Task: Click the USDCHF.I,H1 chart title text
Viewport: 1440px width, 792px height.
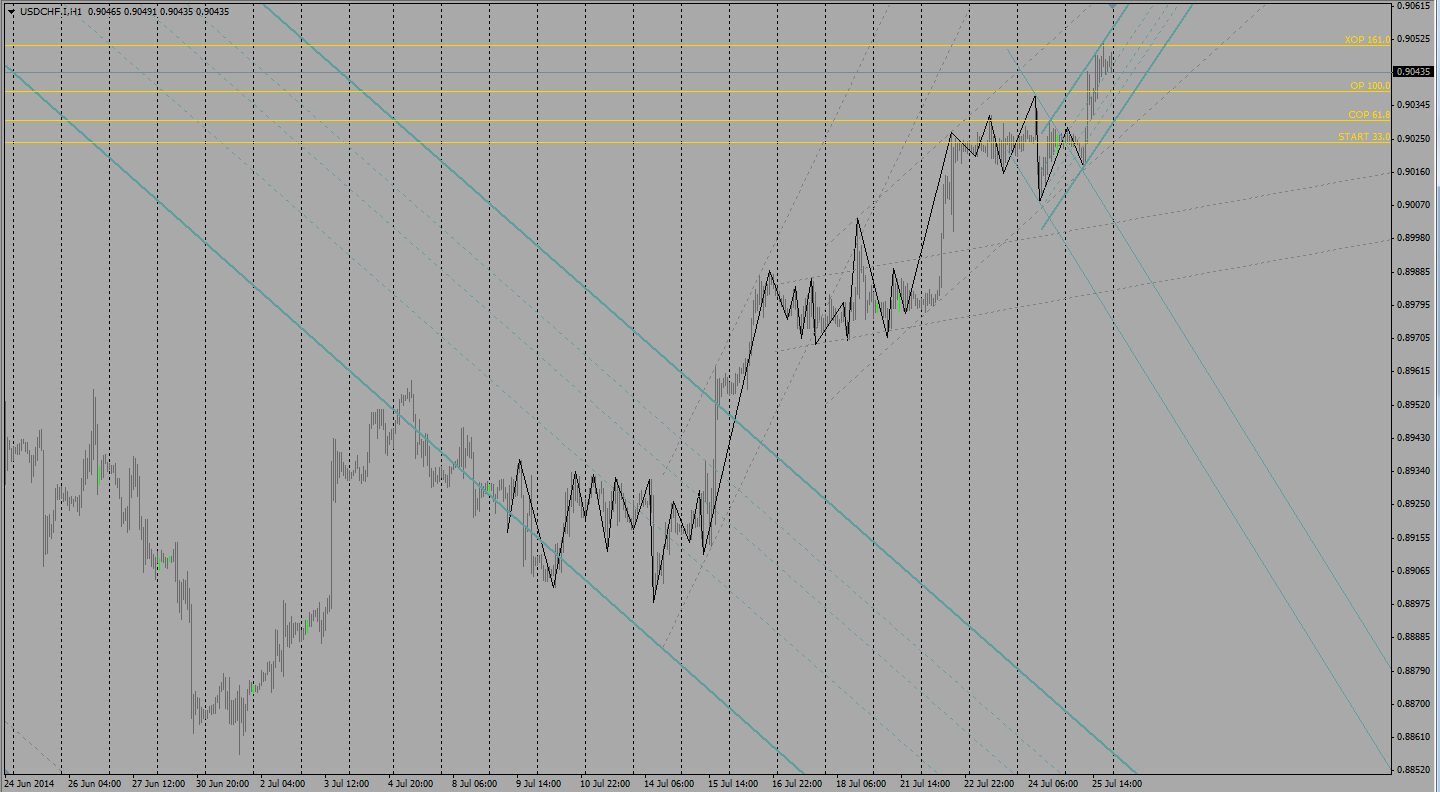Action: [x=51, y=12]
